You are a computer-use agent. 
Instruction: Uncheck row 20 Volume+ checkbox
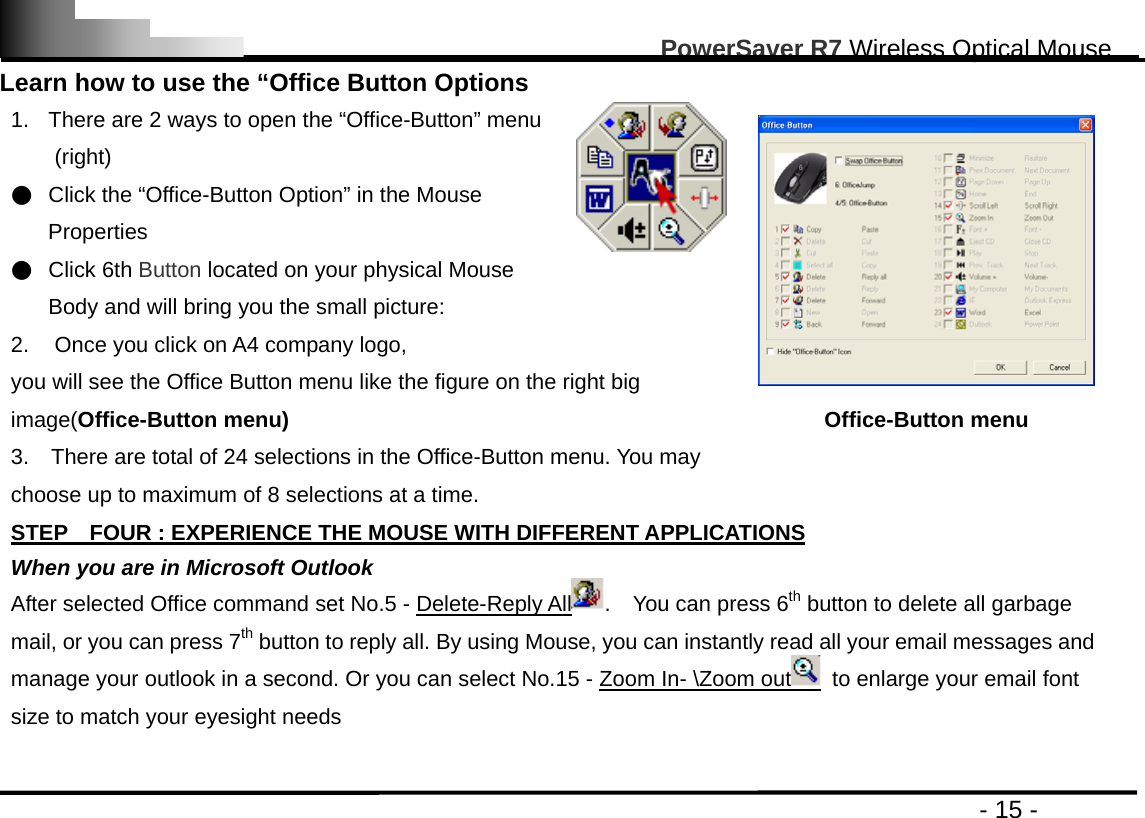pos(949,277)
